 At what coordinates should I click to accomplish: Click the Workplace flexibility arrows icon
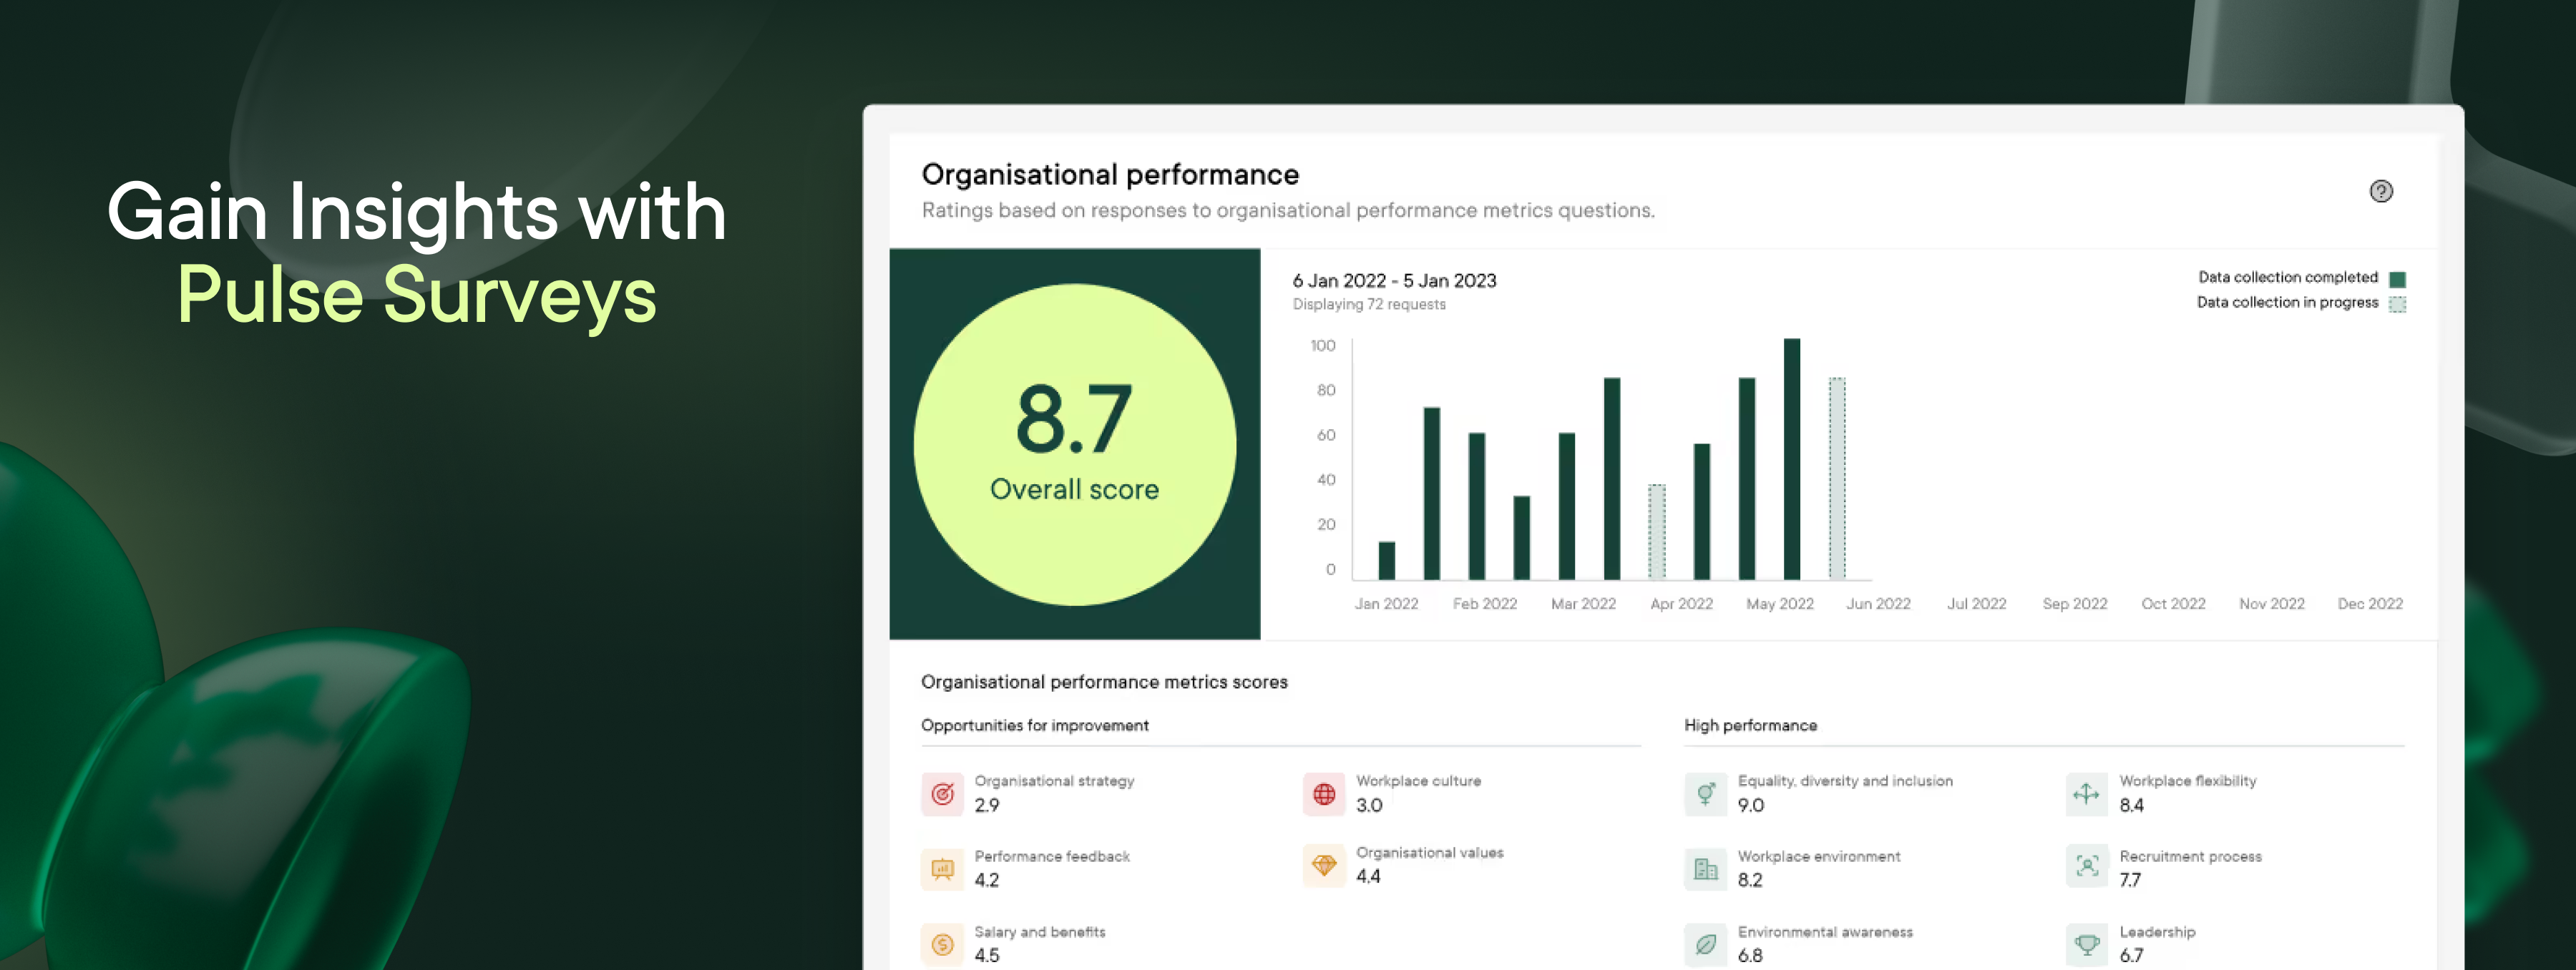pos(2087,794)
